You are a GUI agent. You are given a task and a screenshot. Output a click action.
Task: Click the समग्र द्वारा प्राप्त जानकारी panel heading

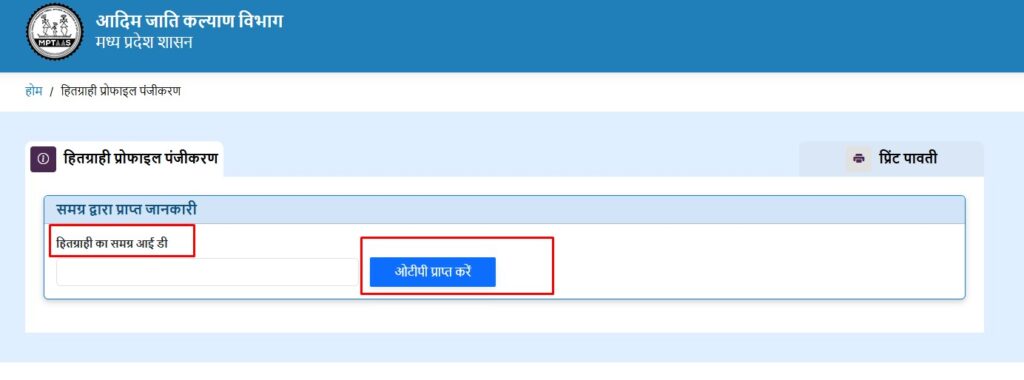pos(127,210)
